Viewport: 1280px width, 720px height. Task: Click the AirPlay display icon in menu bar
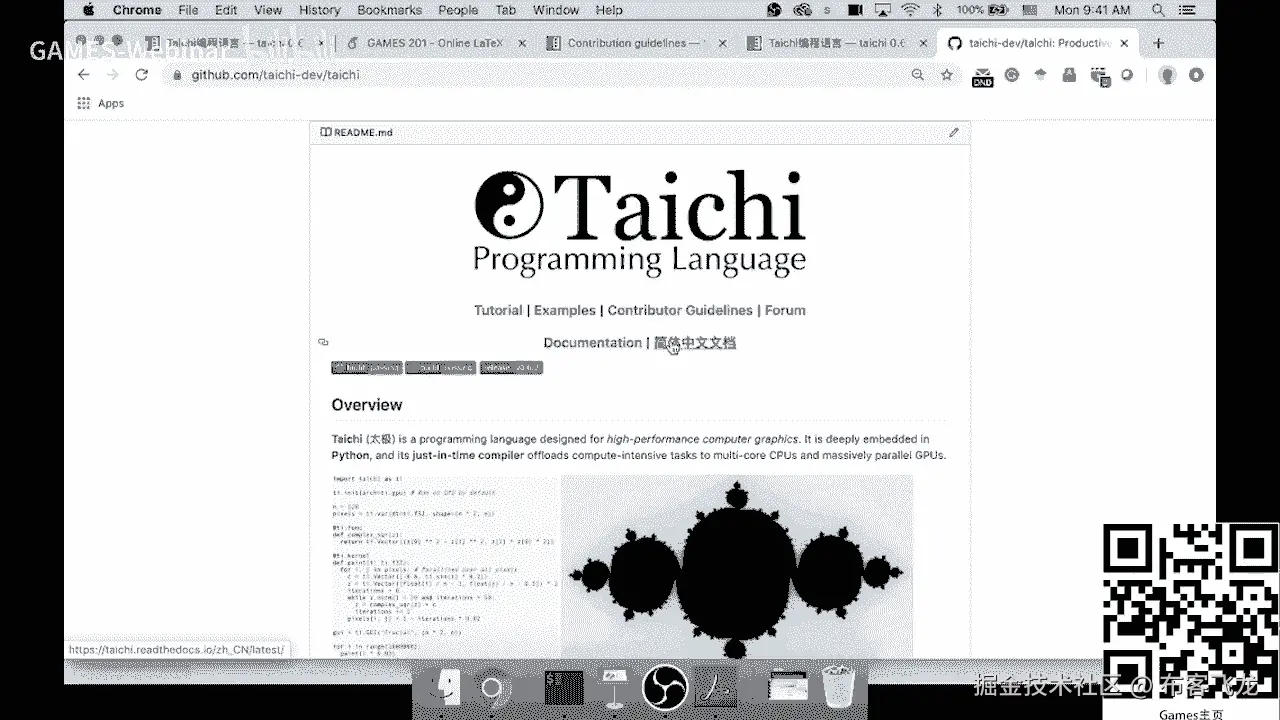[x=882, y=10]
